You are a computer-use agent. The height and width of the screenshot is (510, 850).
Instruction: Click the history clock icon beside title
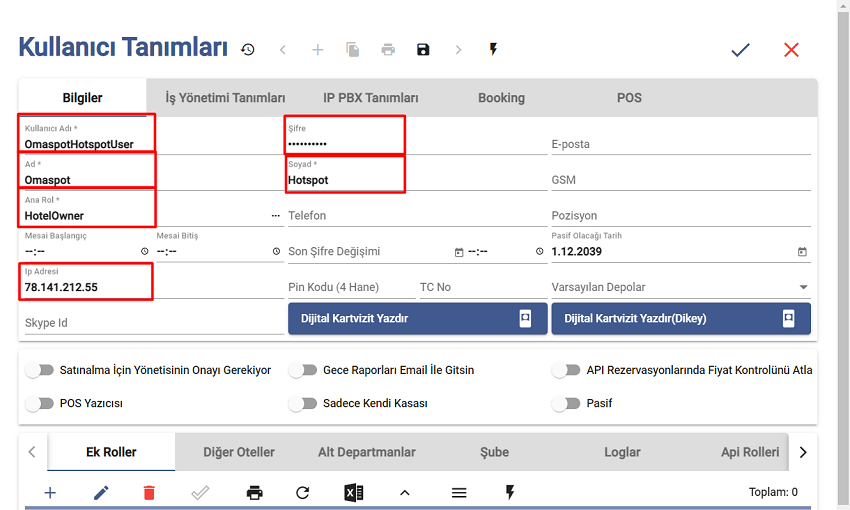pyautogui.click(x=247, y=49)
